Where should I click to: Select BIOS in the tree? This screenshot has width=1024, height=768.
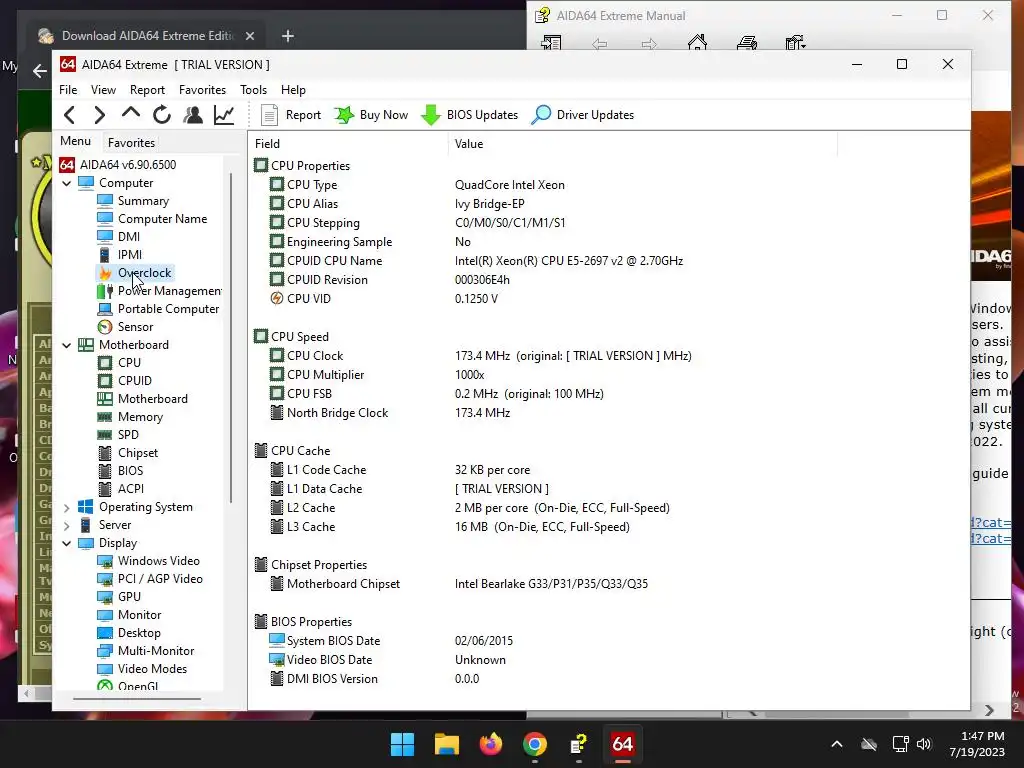click(x=120, y=470)
